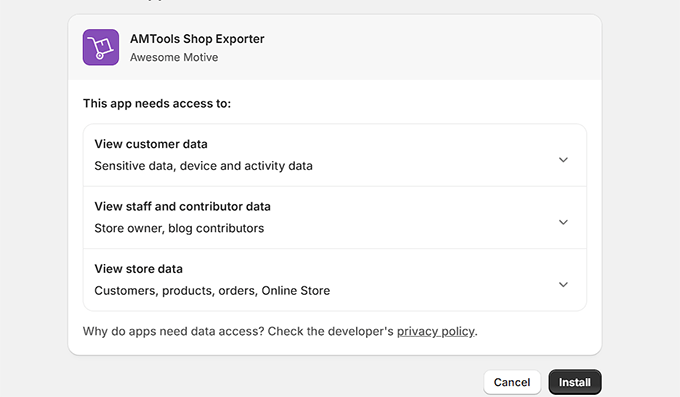Click the 'View customer data' heading
The width and height of the screenshot is (680, 397).
click(151, 144)
